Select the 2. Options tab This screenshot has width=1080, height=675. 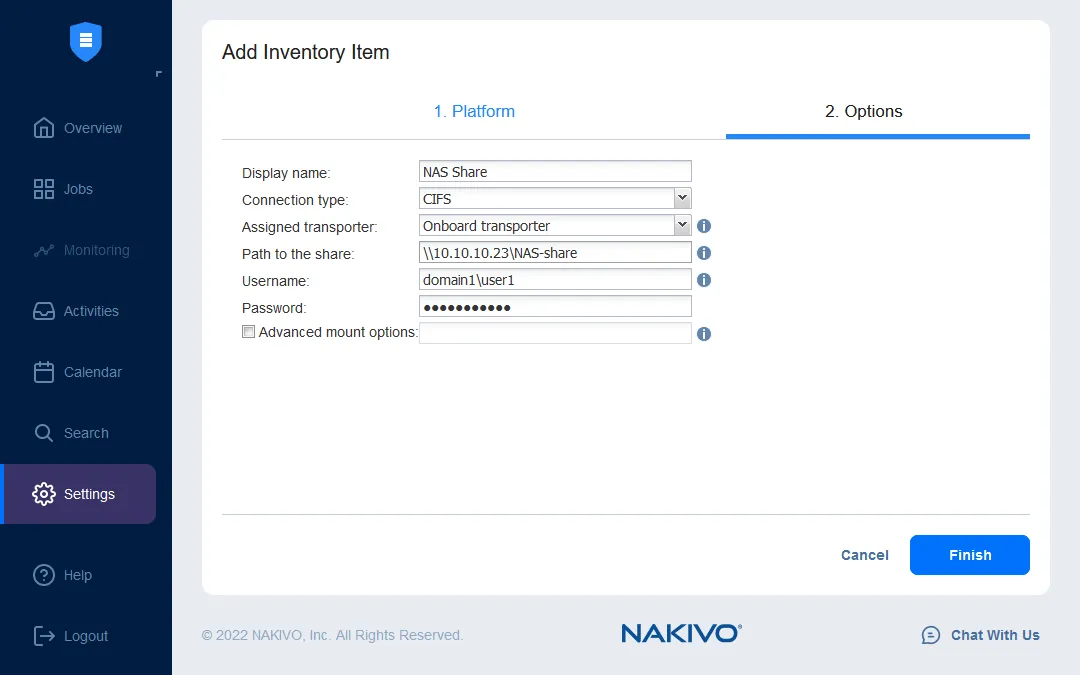pyautogui.click(x=863, y=111)
